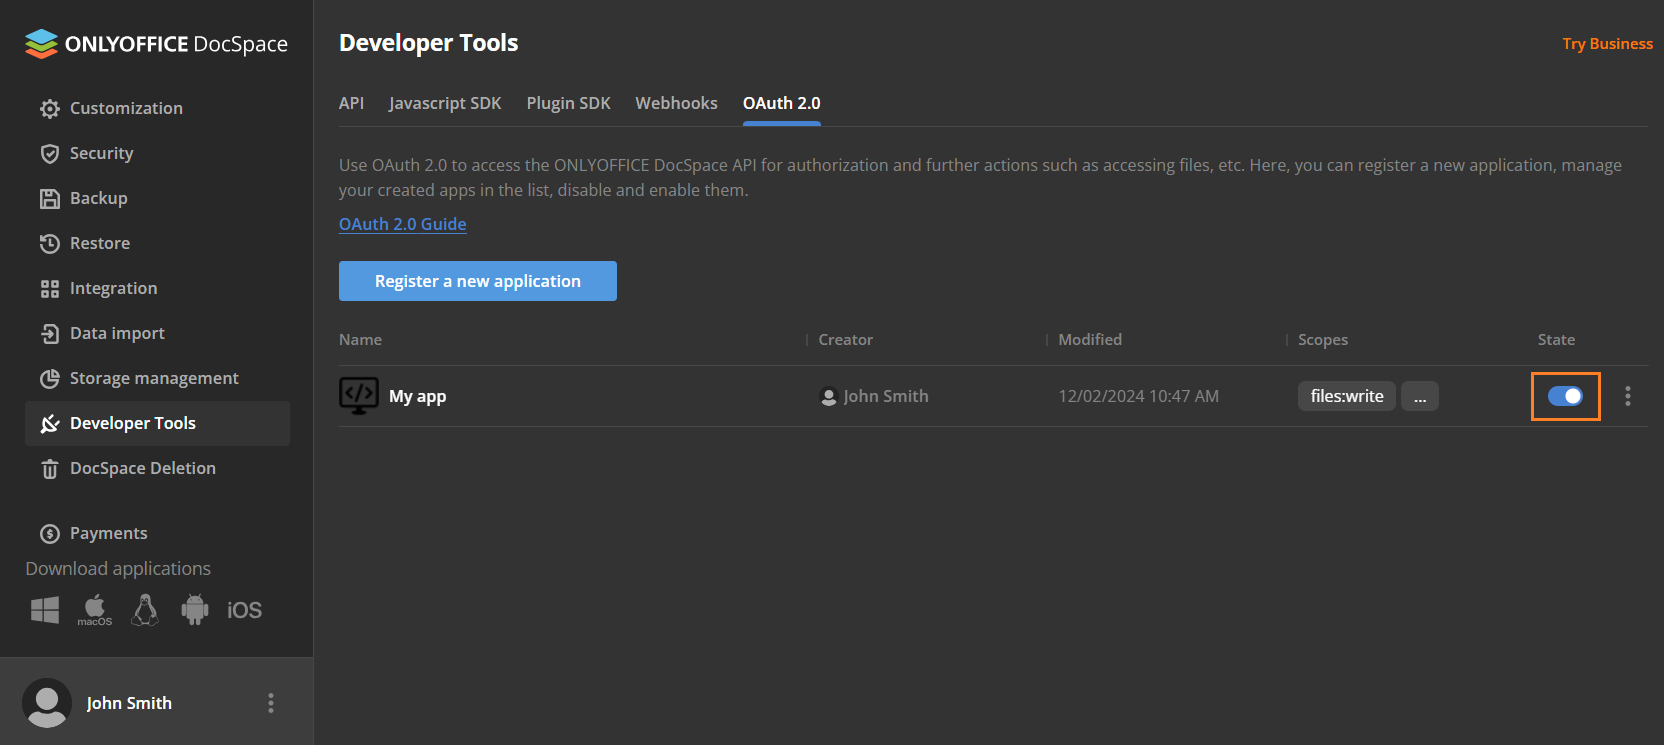Select the OAuth 2.0 tab

point(782,103)
